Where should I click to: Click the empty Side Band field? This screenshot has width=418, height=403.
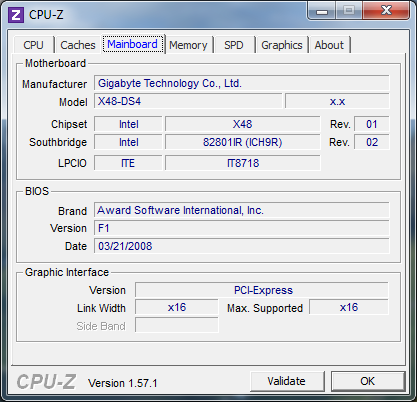tap(177, 325)
